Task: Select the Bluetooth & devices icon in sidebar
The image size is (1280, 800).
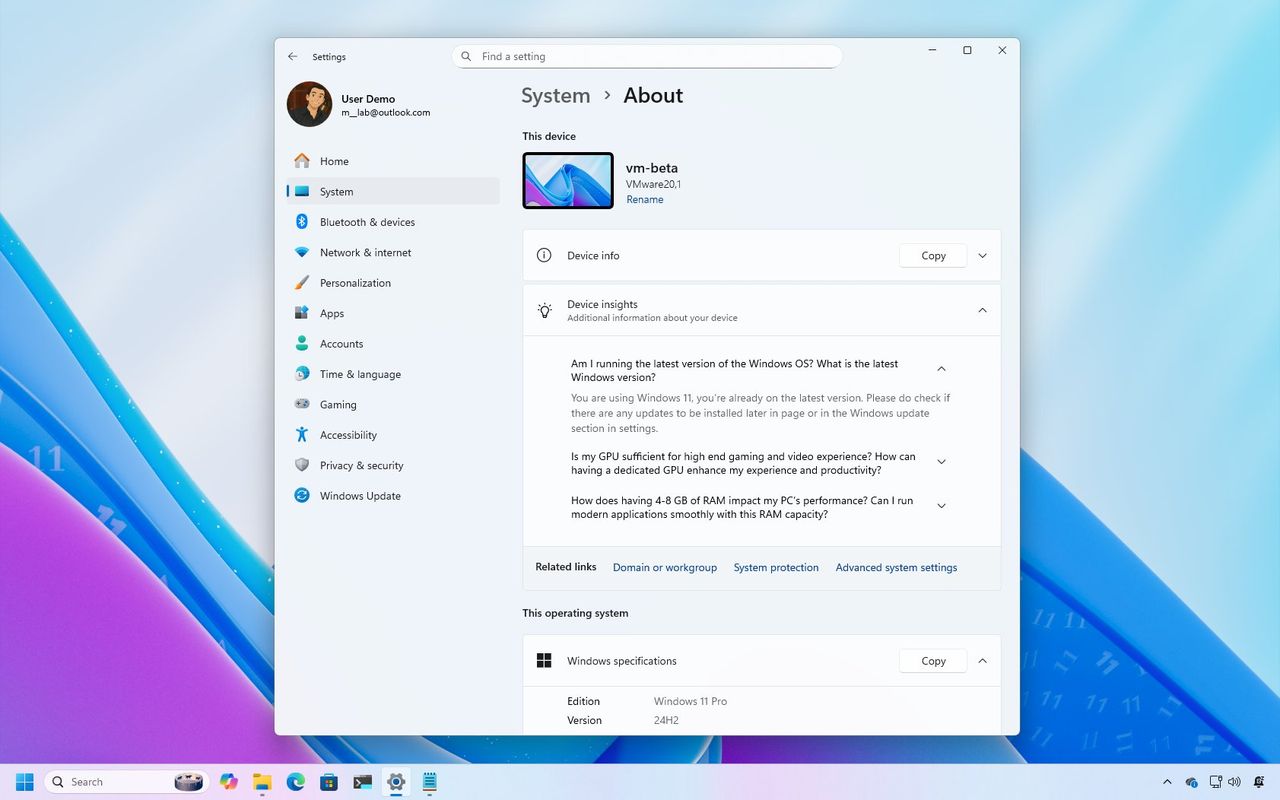Action: 302,222
